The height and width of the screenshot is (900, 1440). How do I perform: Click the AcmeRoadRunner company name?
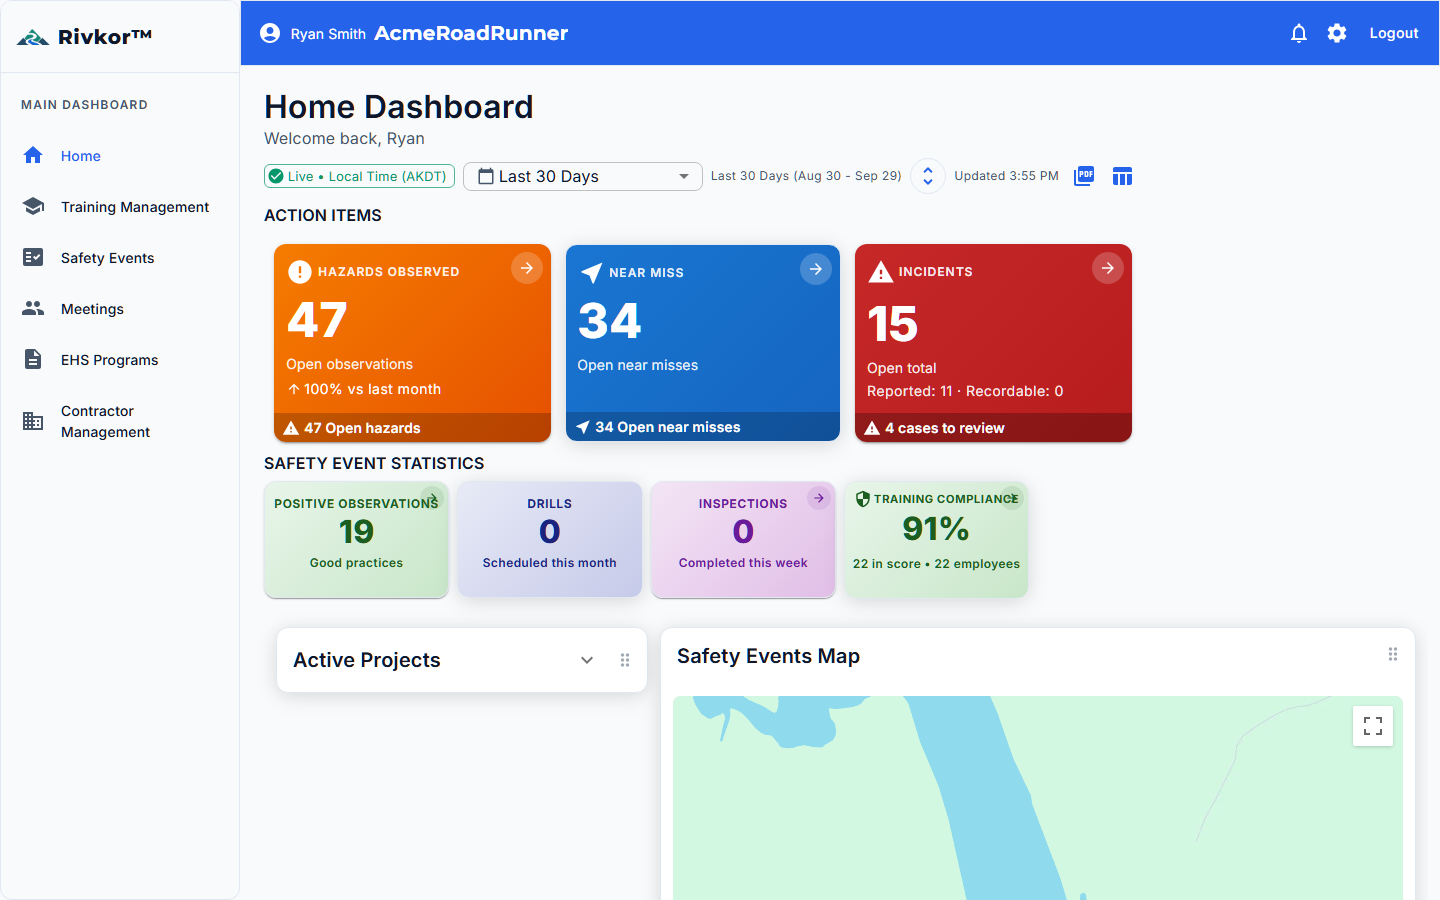pos(471,33)
